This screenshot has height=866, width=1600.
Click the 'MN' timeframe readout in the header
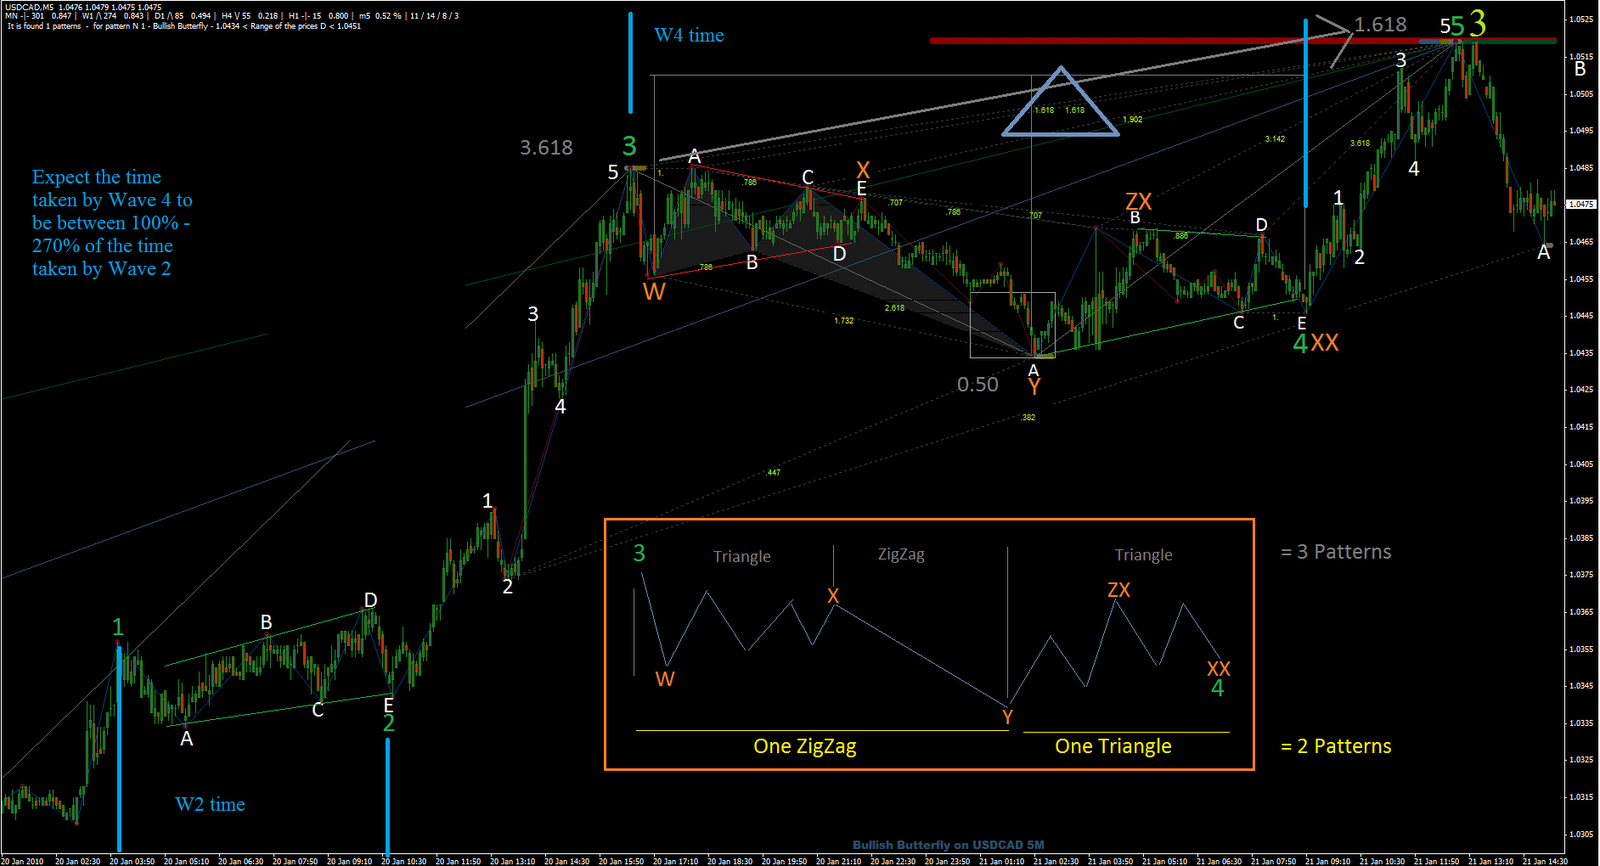[39, 16]
